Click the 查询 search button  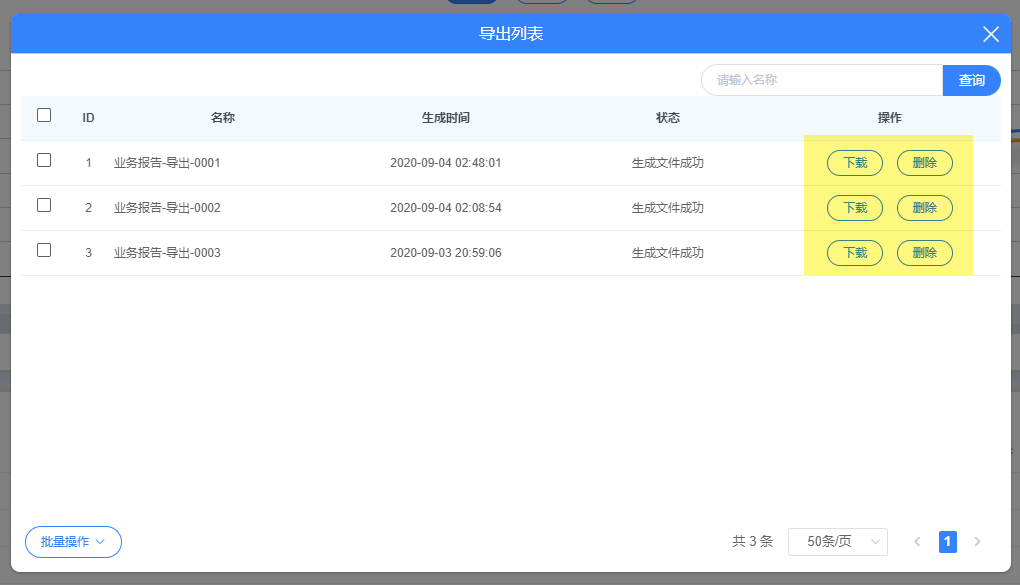[971, 80]
